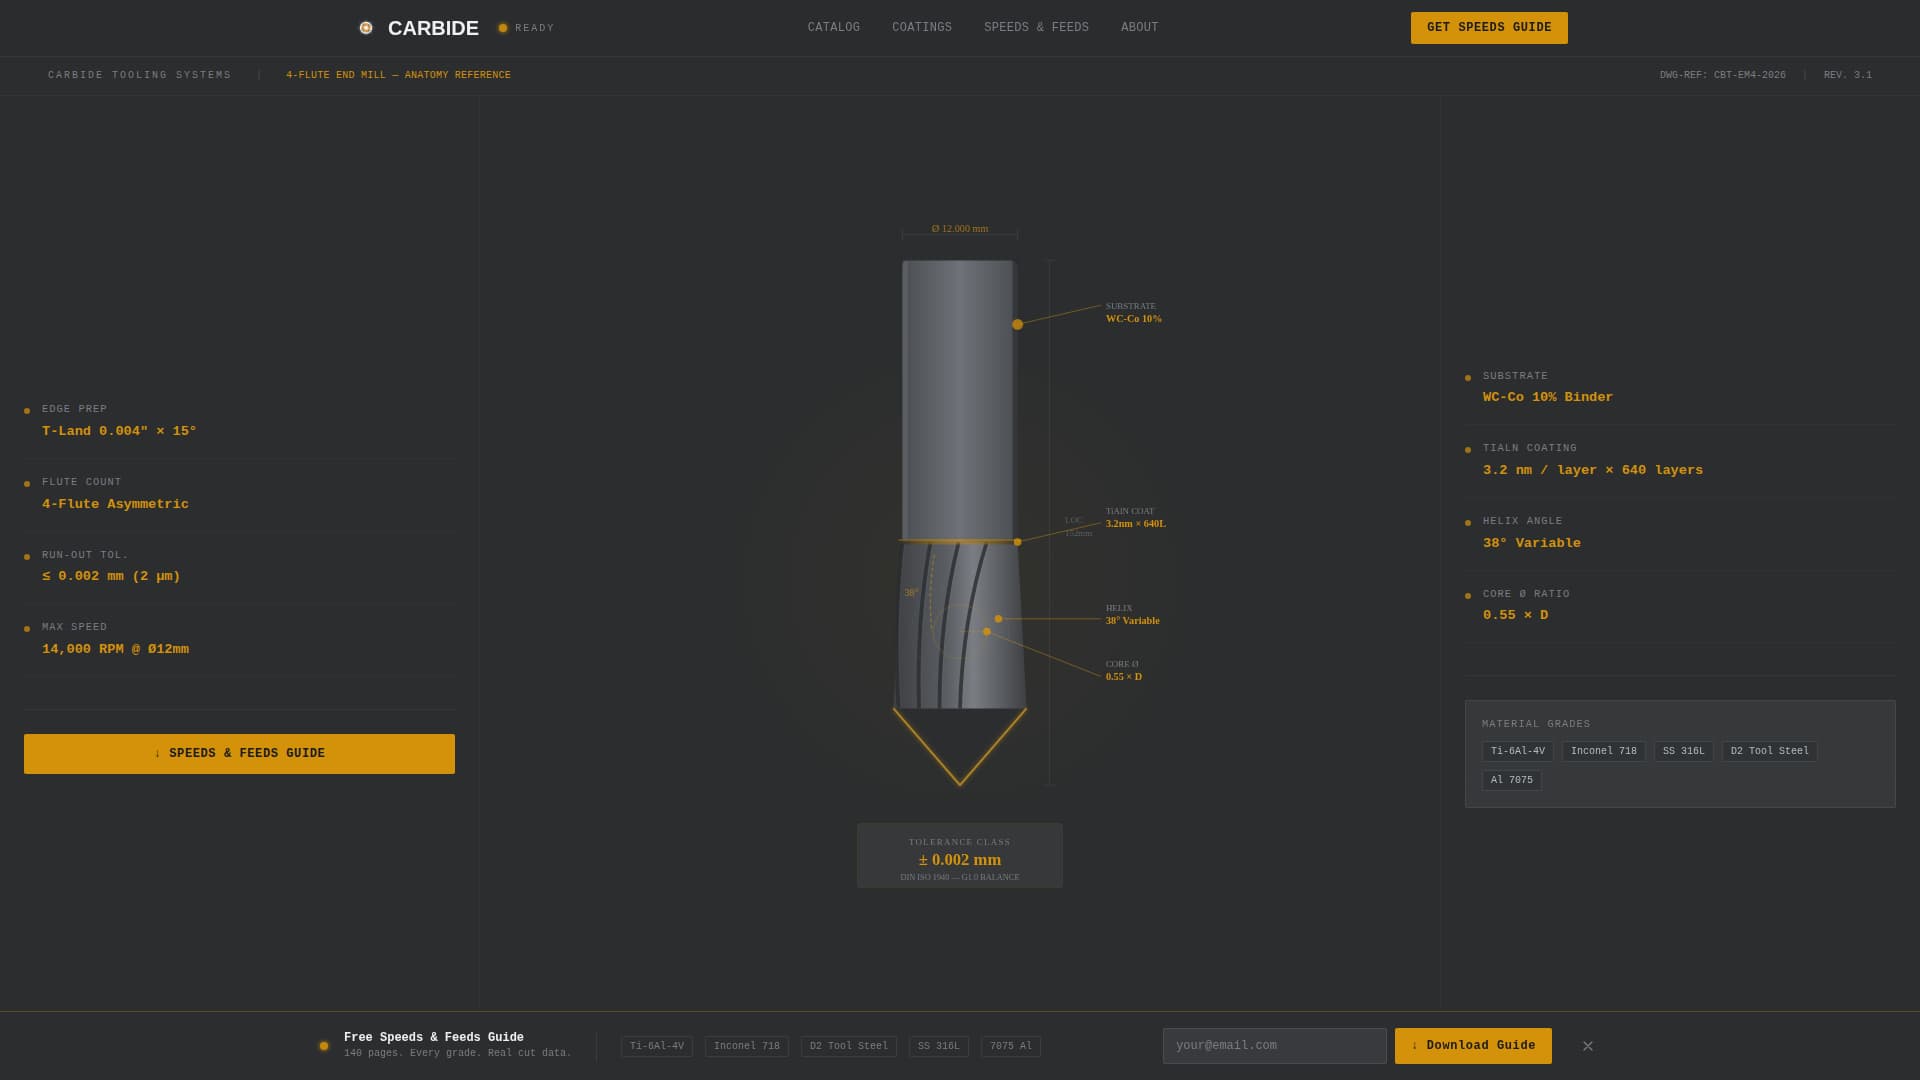The height and width of the screenshot is (1080, 1920).
Task: Toggle the SS 316L material grade chip
Action: tap(1683, 750)
